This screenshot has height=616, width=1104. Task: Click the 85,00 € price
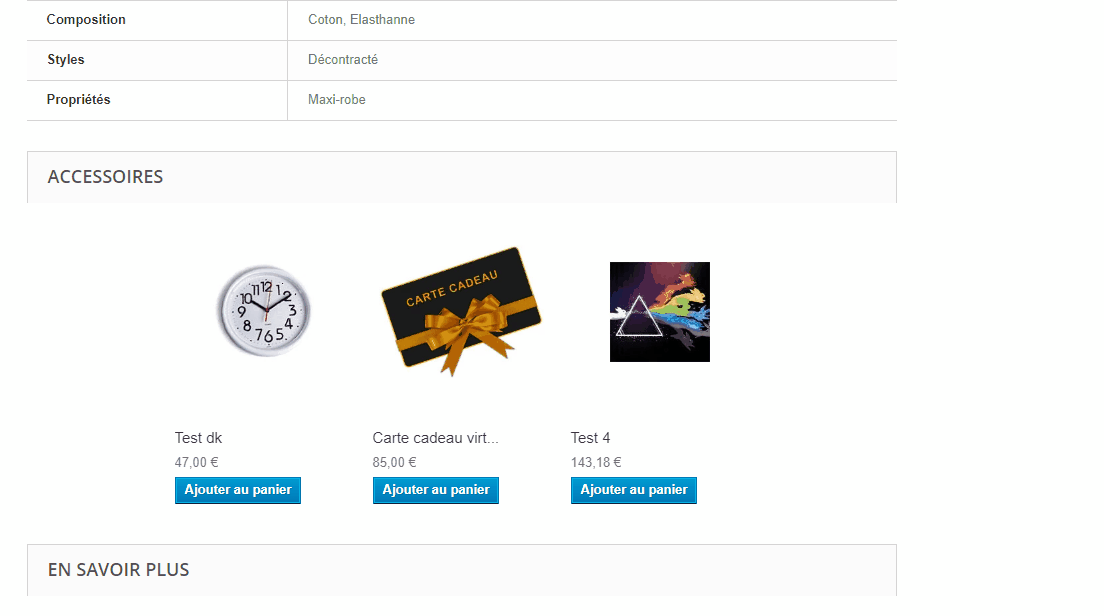tap(394, 463)
